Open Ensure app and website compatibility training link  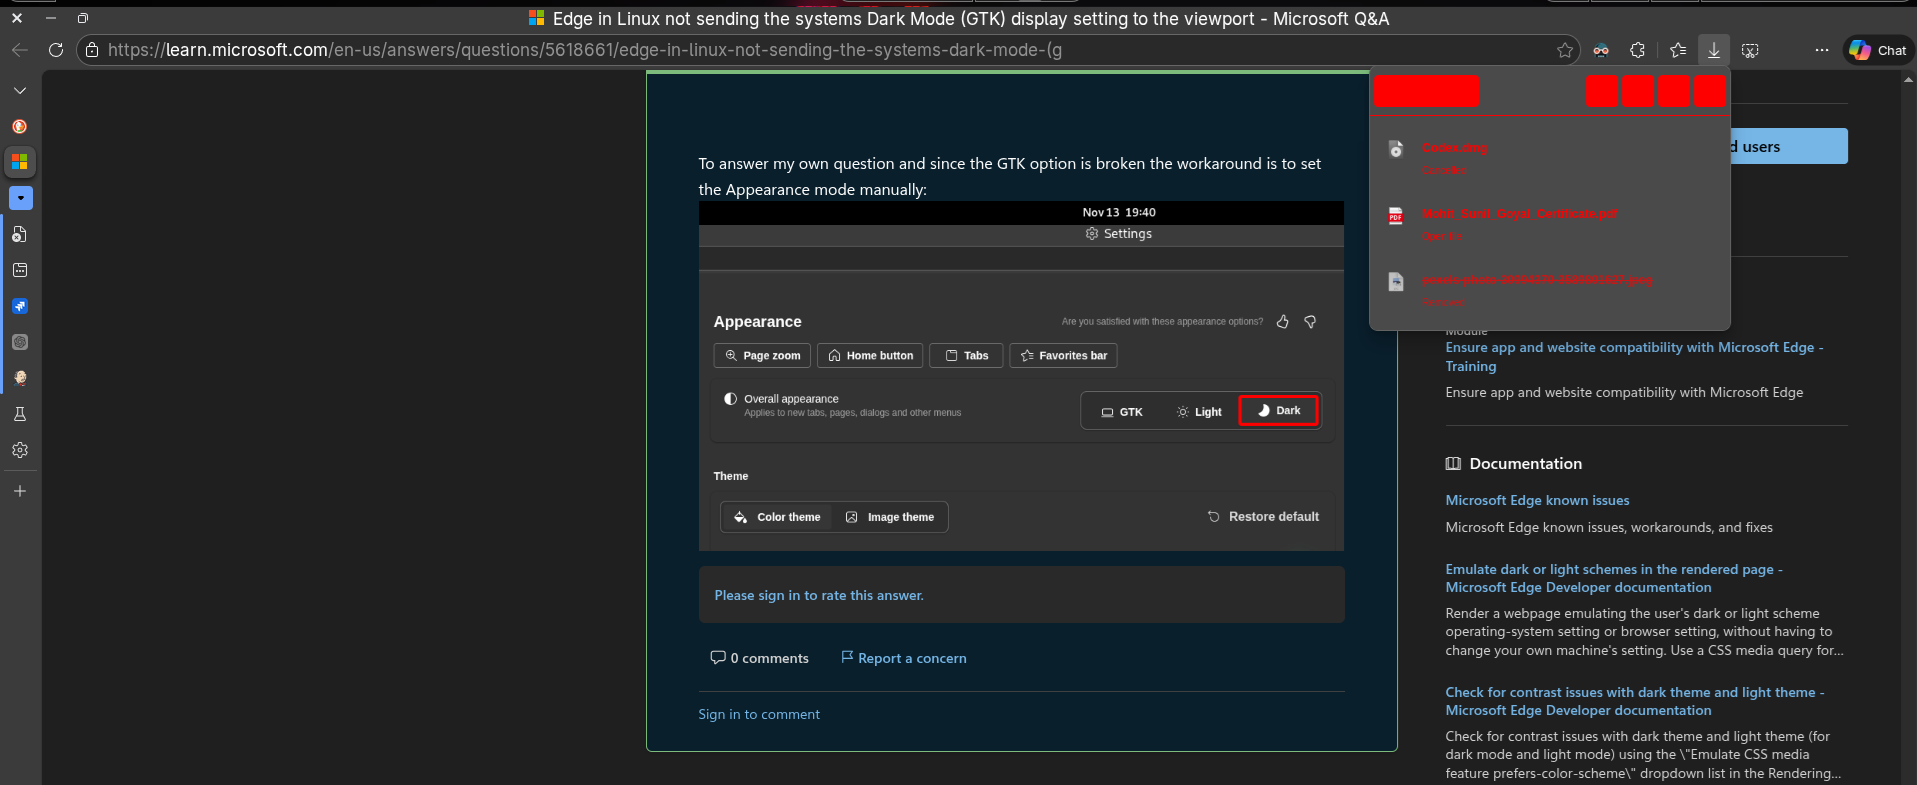pyautogui.click(x=1634, y=357)
